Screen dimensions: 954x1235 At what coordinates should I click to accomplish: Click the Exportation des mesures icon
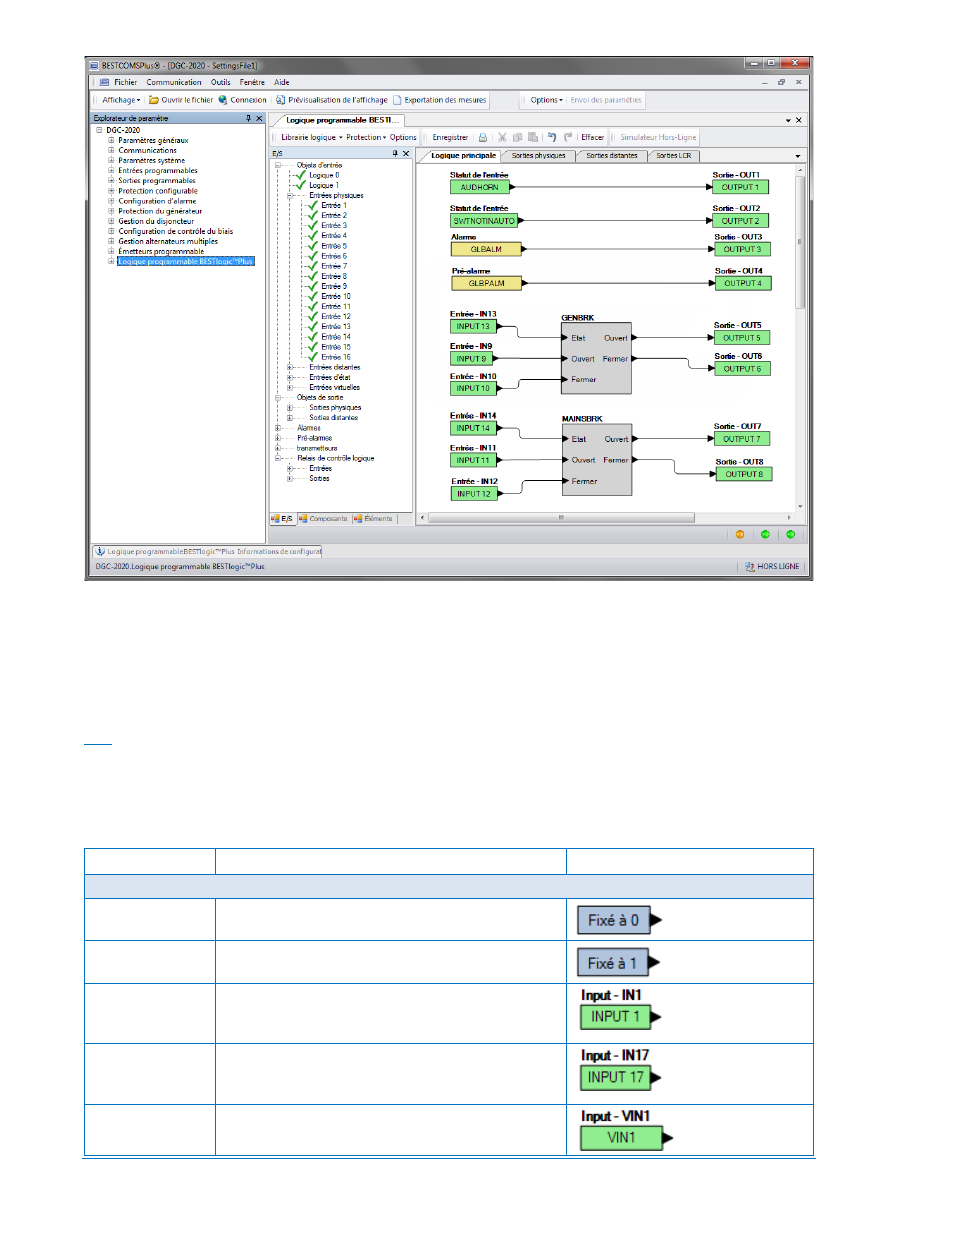click(397, 100)
